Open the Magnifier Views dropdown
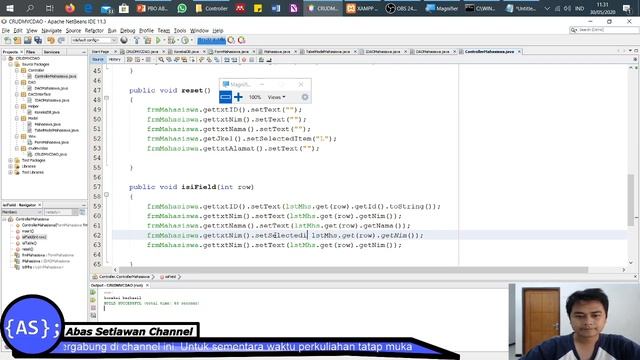This screenshot has width=640, height=360. coord(276,97)
